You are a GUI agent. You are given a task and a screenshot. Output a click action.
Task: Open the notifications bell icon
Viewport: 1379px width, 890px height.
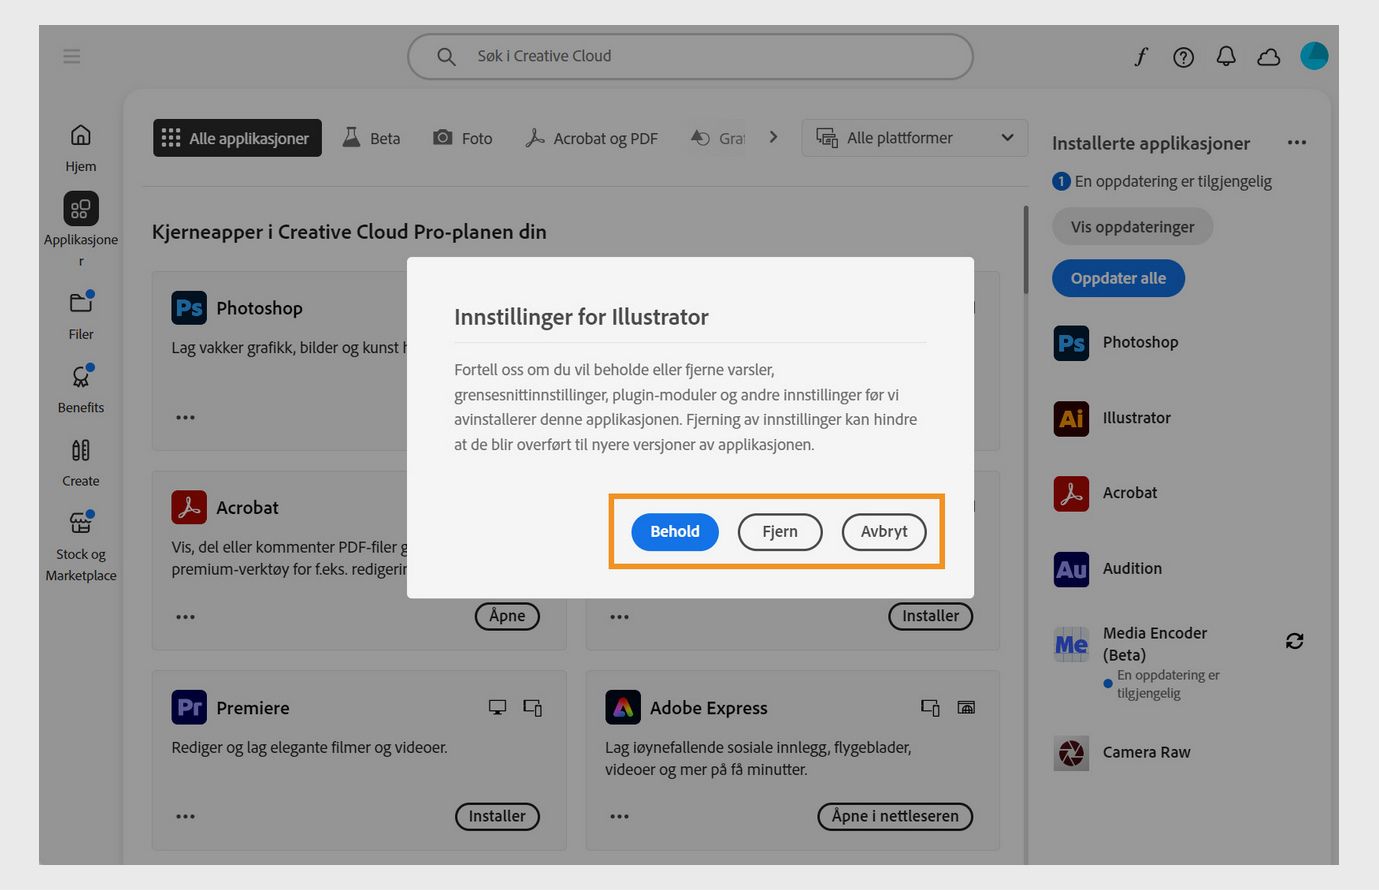1226,57
